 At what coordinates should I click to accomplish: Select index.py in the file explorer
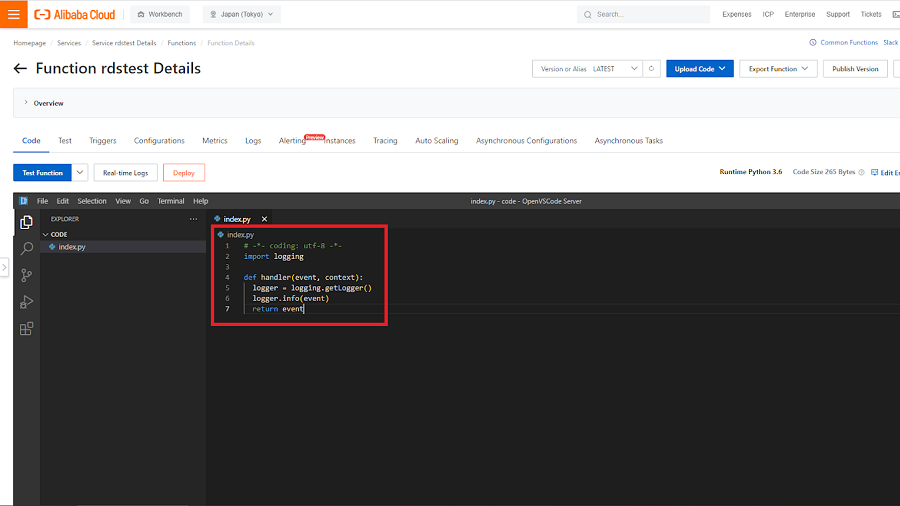point(72,246)
